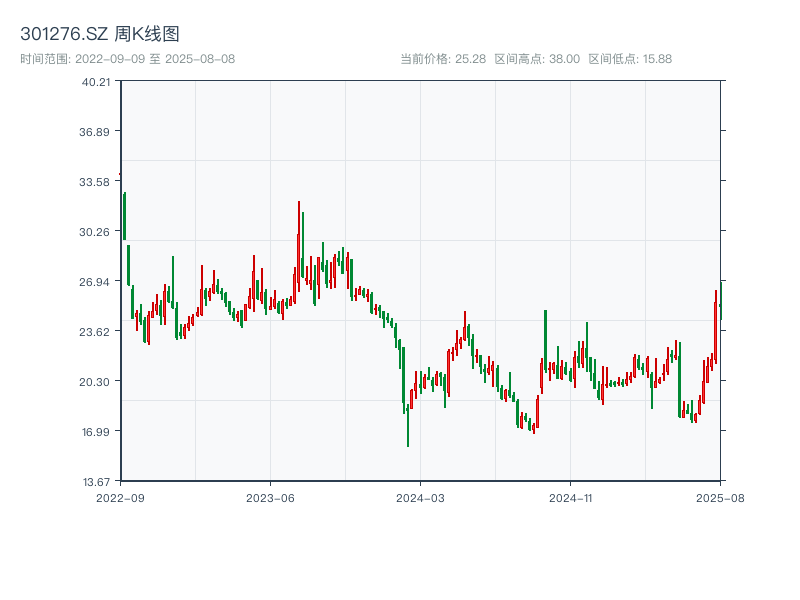Image resolution: width=800 pixels, height=600 pixels.
Task: Click the 26.94 y-axis price label
Action: [x=96, y=282]
